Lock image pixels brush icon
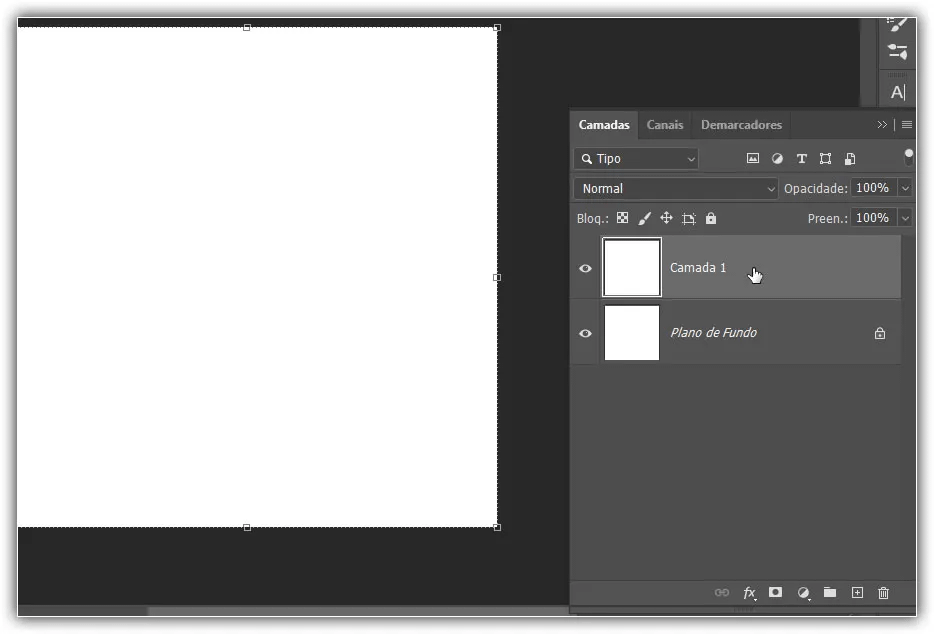 coord(645,218)
